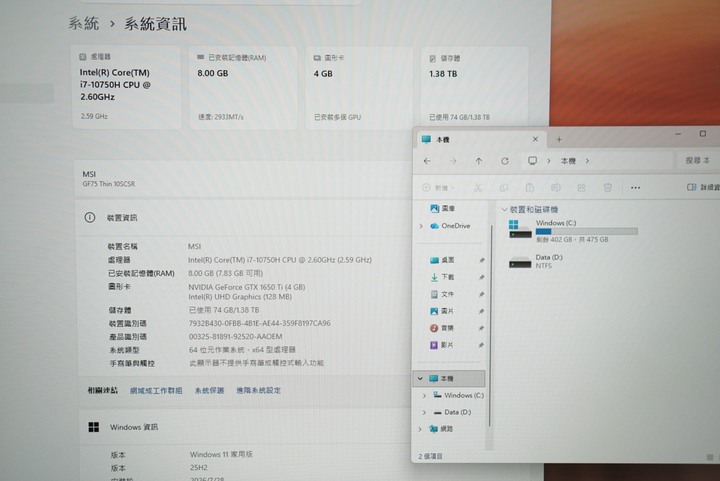Click the text 'GF75 Thin 10SCSR'
The image size is (720, 481).
coord(109,184)
